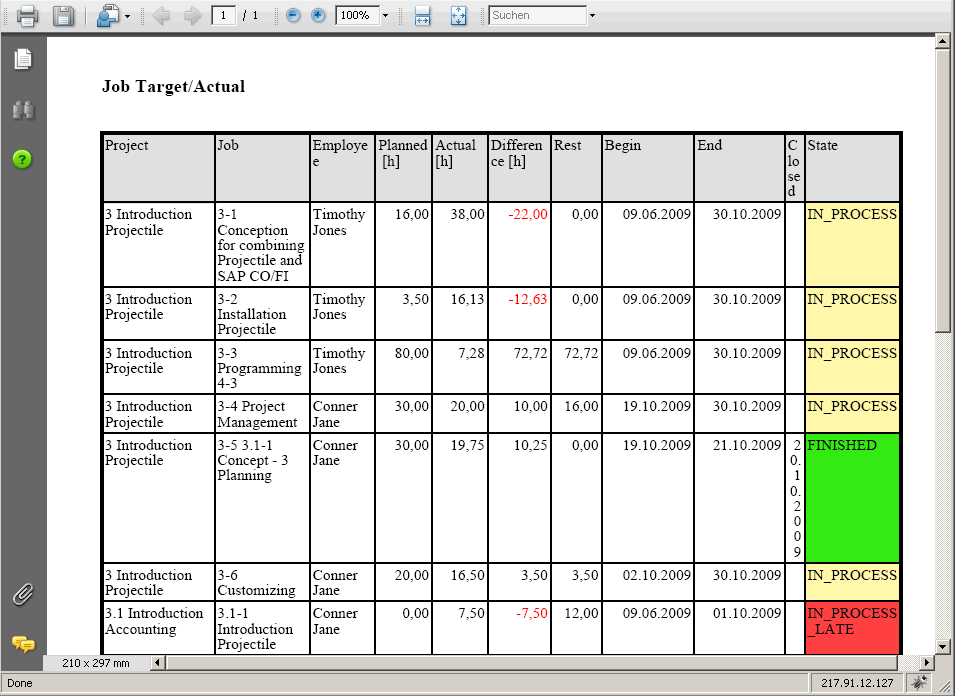Click in the Suchen search field
Image resolution: width=955 pixels, height=696 pixels.
pyautogui.click(x=537, y=16)
